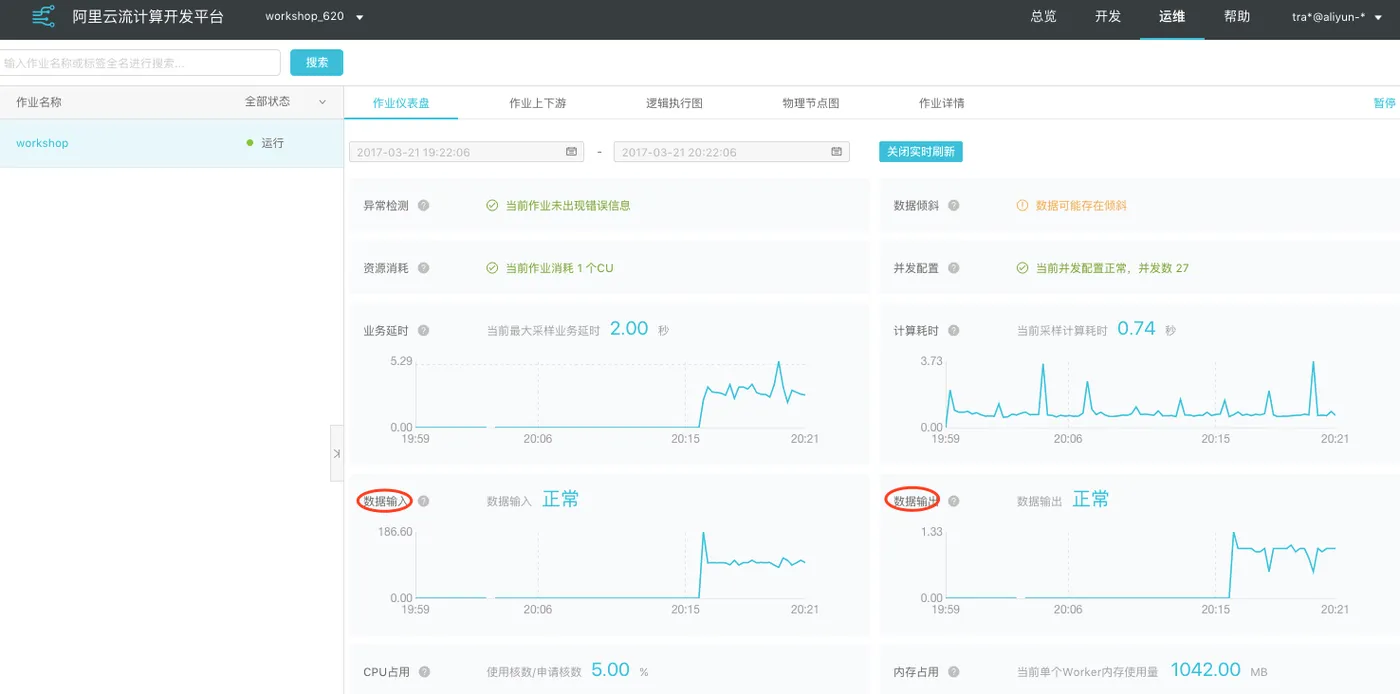This screenshot has width=1400, height=694.
Task: Click the 计算耗时 line chart
Action: (x=1141, y=395)
